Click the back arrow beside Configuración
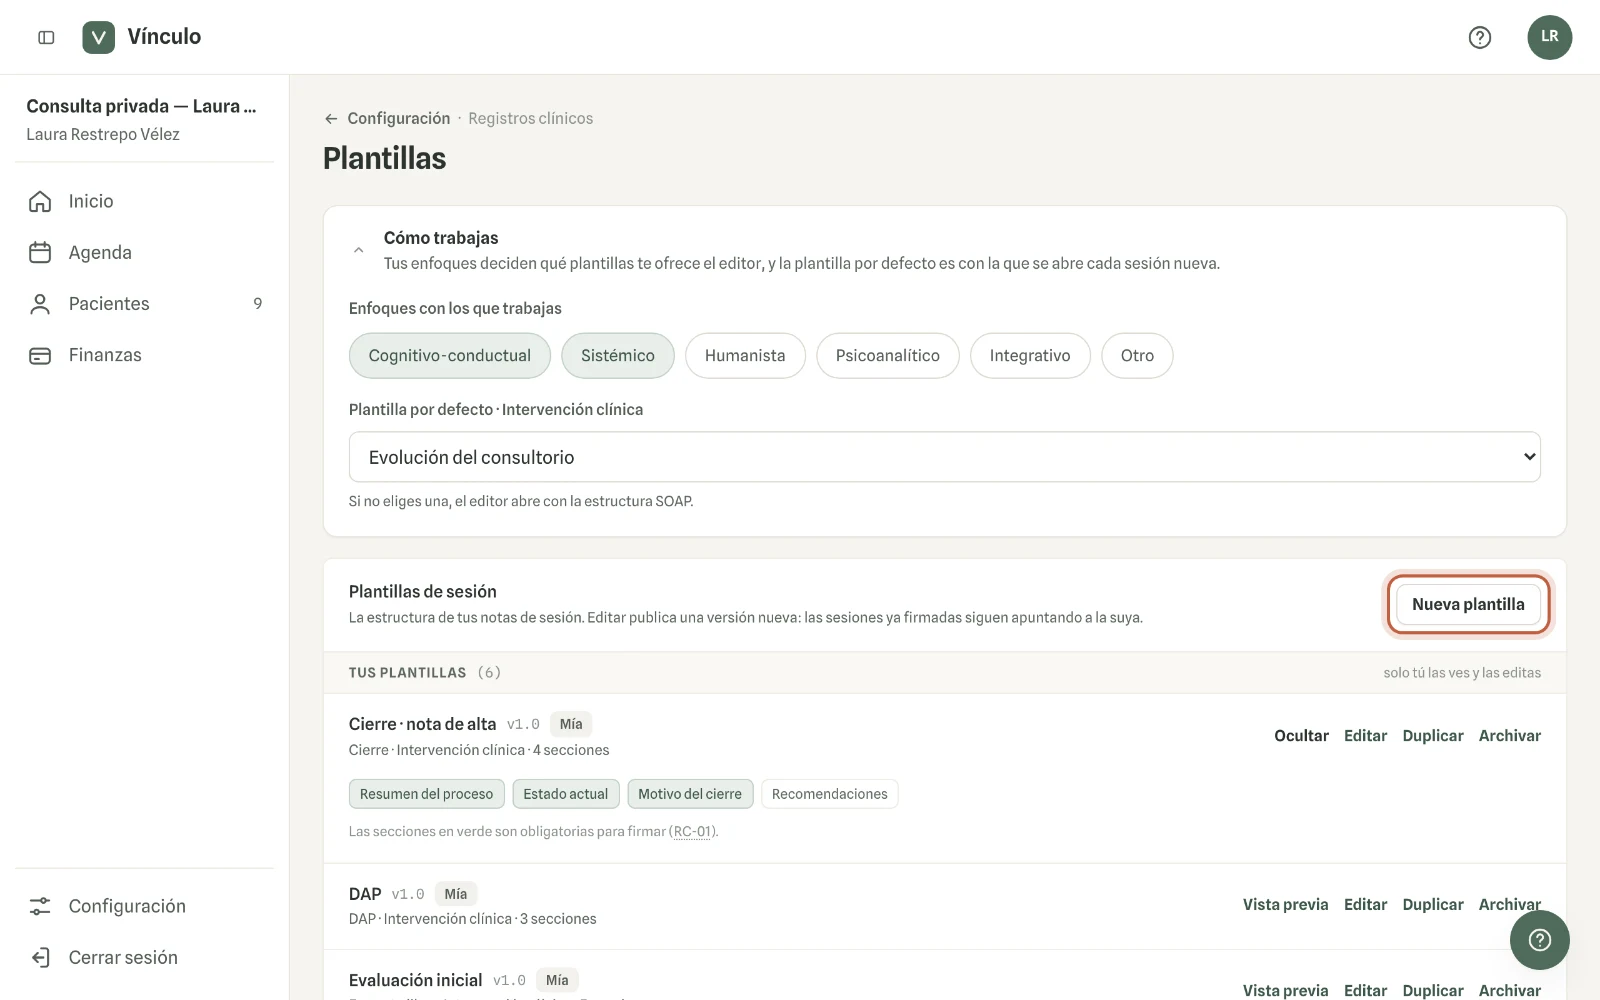The height and width of the screenshot is (1000, 1600). 331,118
